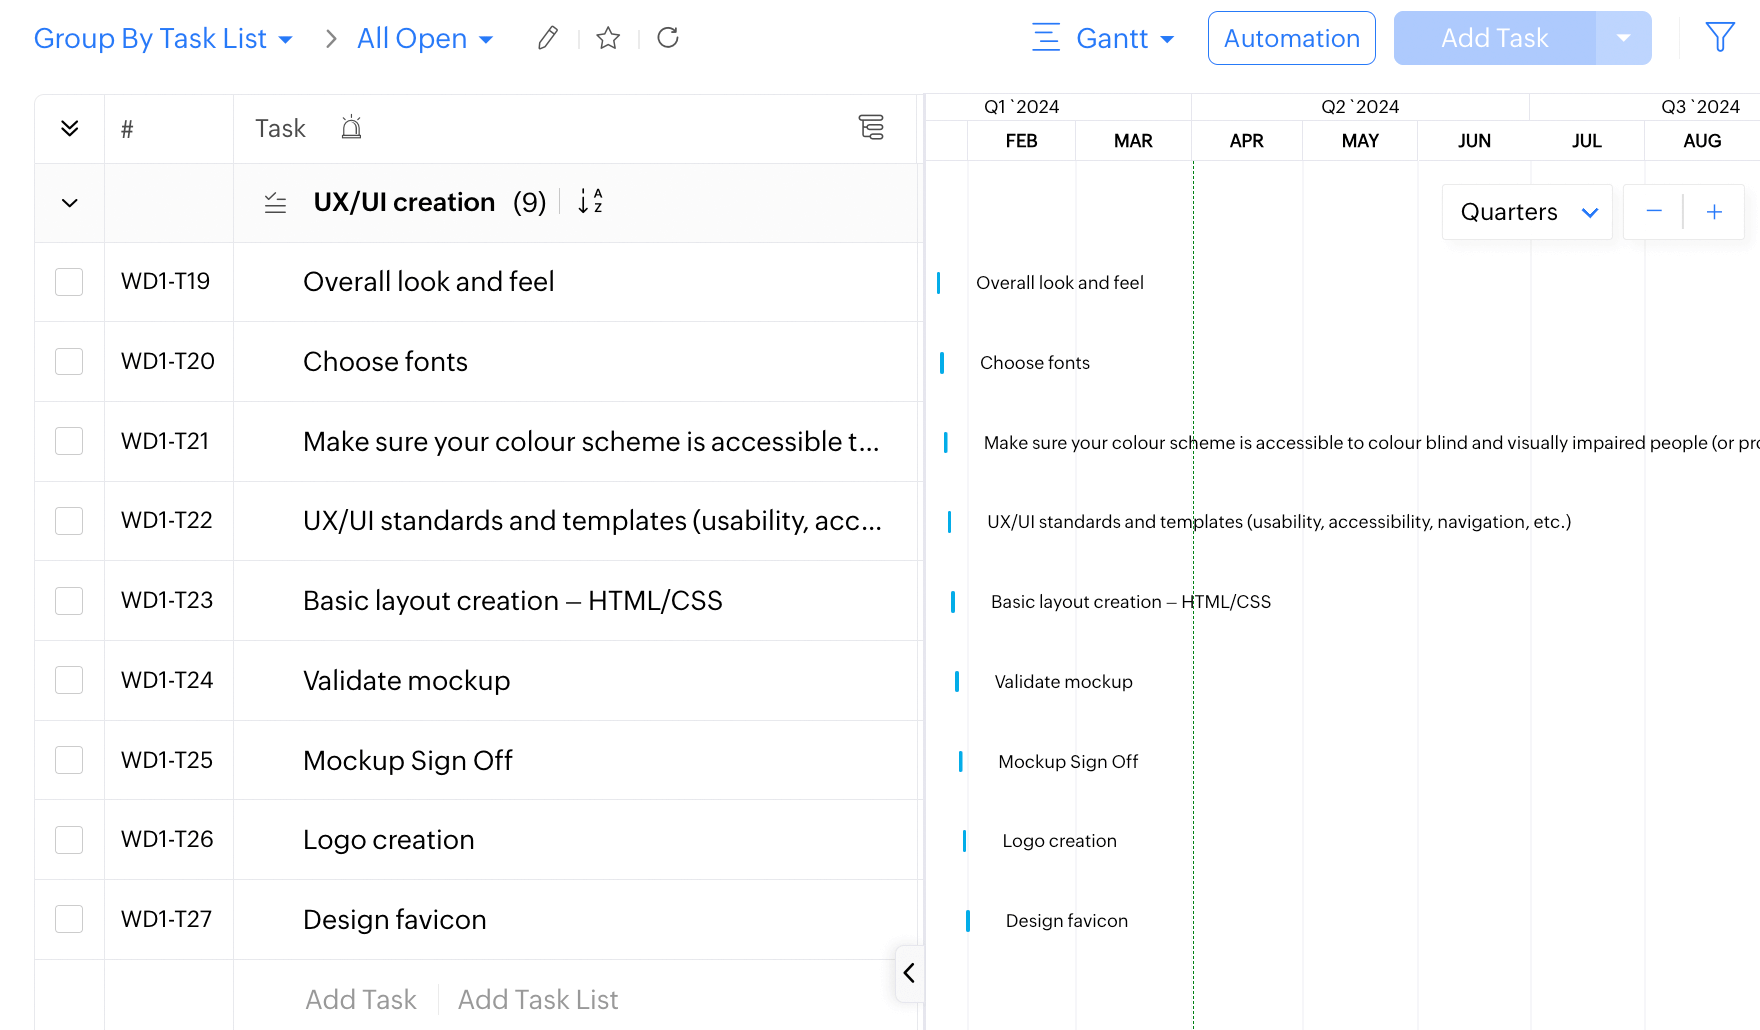The height and width of the screenshot is (1030, 1760).
Task: Open the All Open view menu
Action: 425,38
